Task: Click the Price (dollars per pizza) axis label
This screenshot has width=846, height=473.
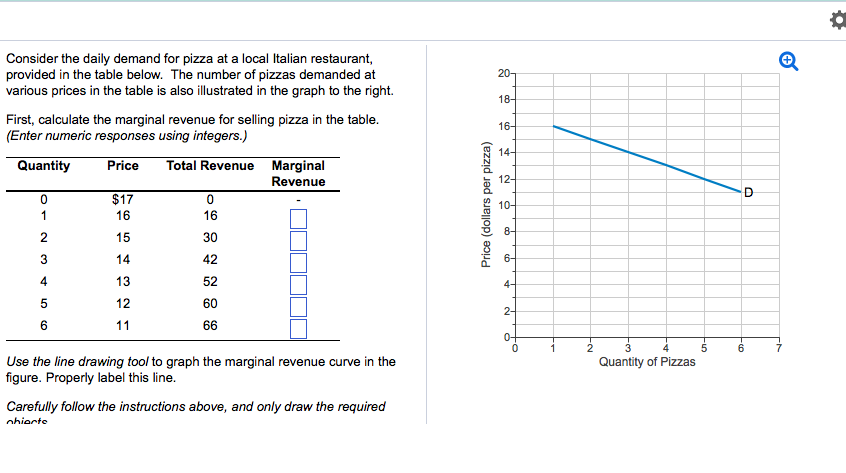Action: click(x=487, y=204)
